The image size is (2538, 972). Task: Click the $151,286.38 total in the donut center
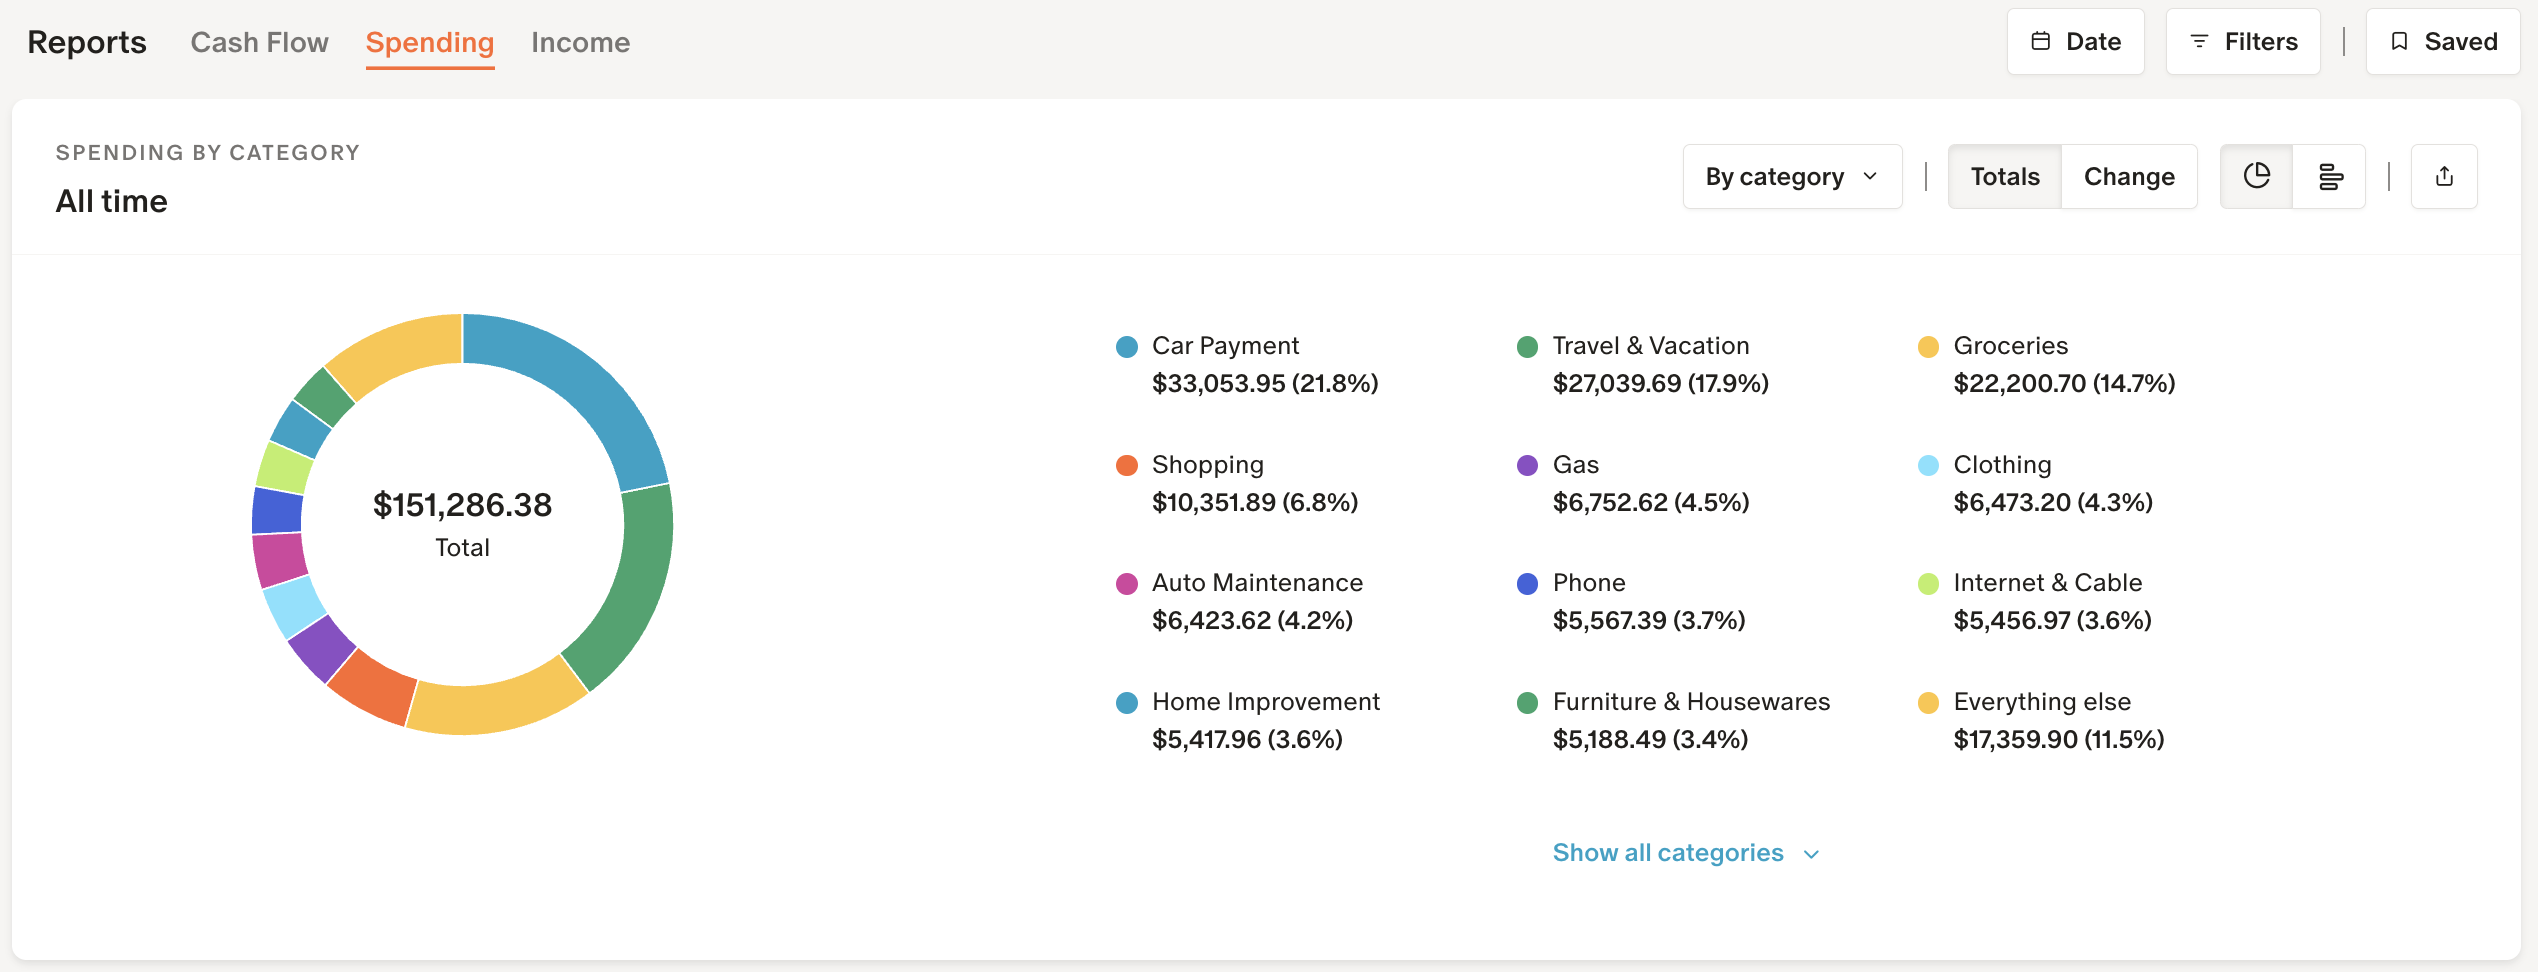(x=462, y=505)
